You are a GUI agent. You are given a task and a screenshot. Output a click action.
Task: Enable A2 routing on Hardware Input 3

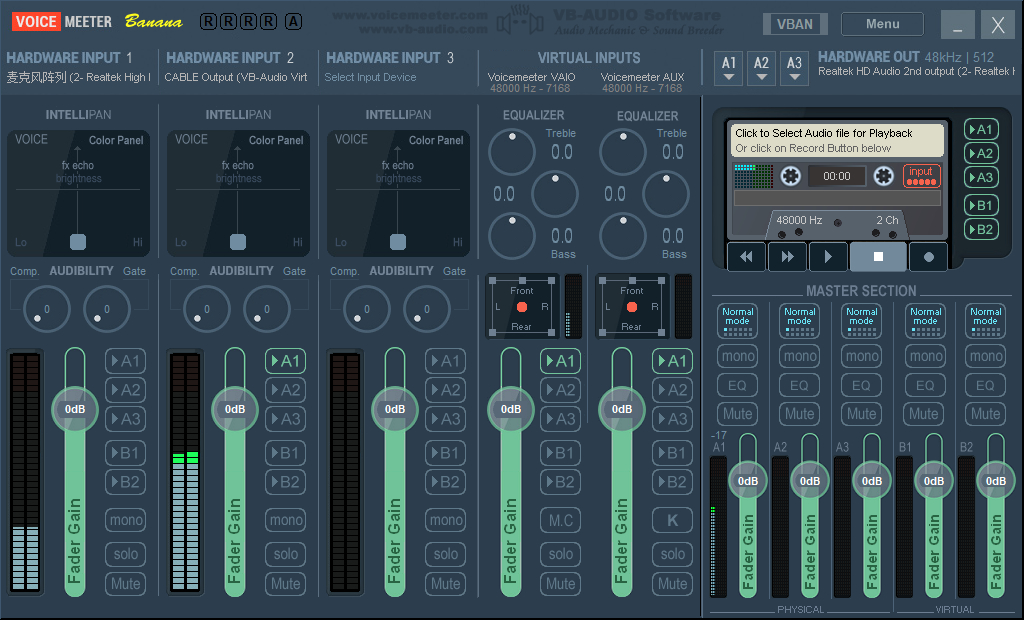point(445,390)
